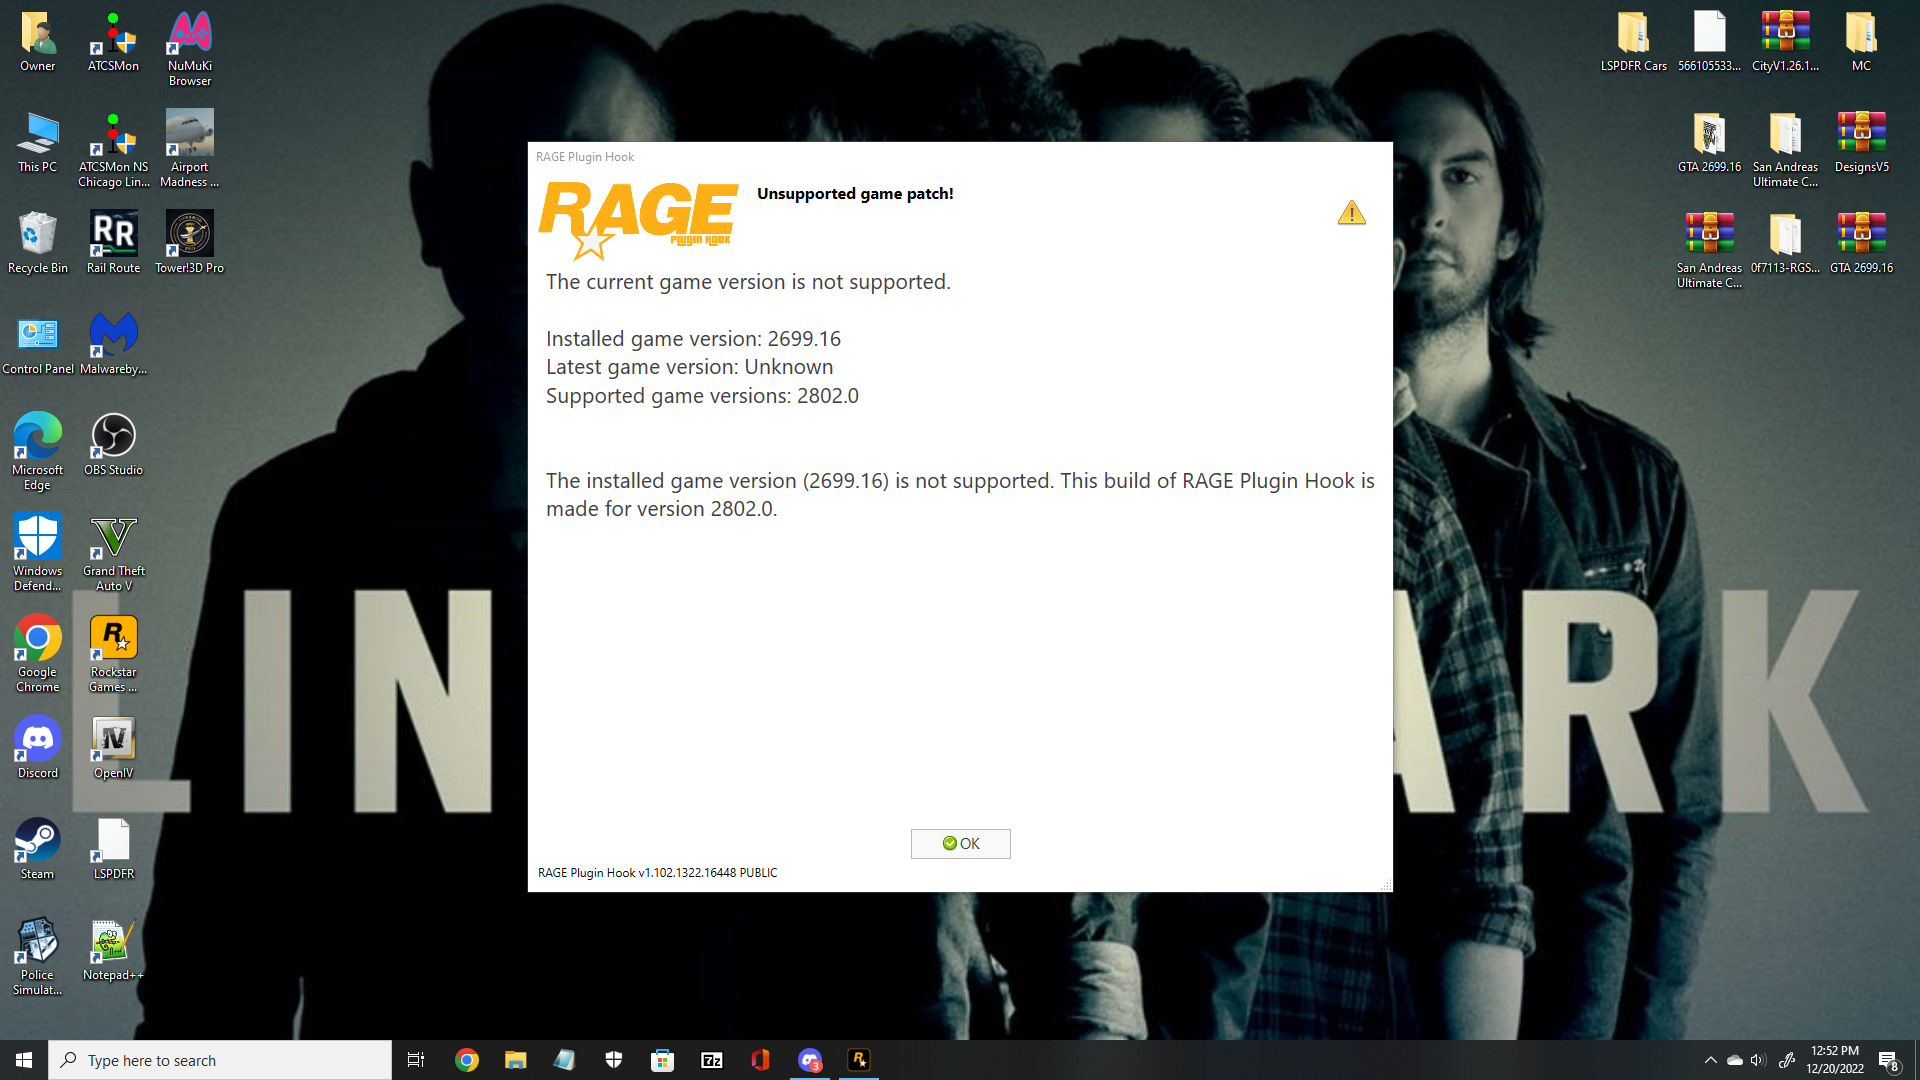Open the Rockstar Games Launcher shortcut
1920x1080 pixels.
(x=113, y=640)
